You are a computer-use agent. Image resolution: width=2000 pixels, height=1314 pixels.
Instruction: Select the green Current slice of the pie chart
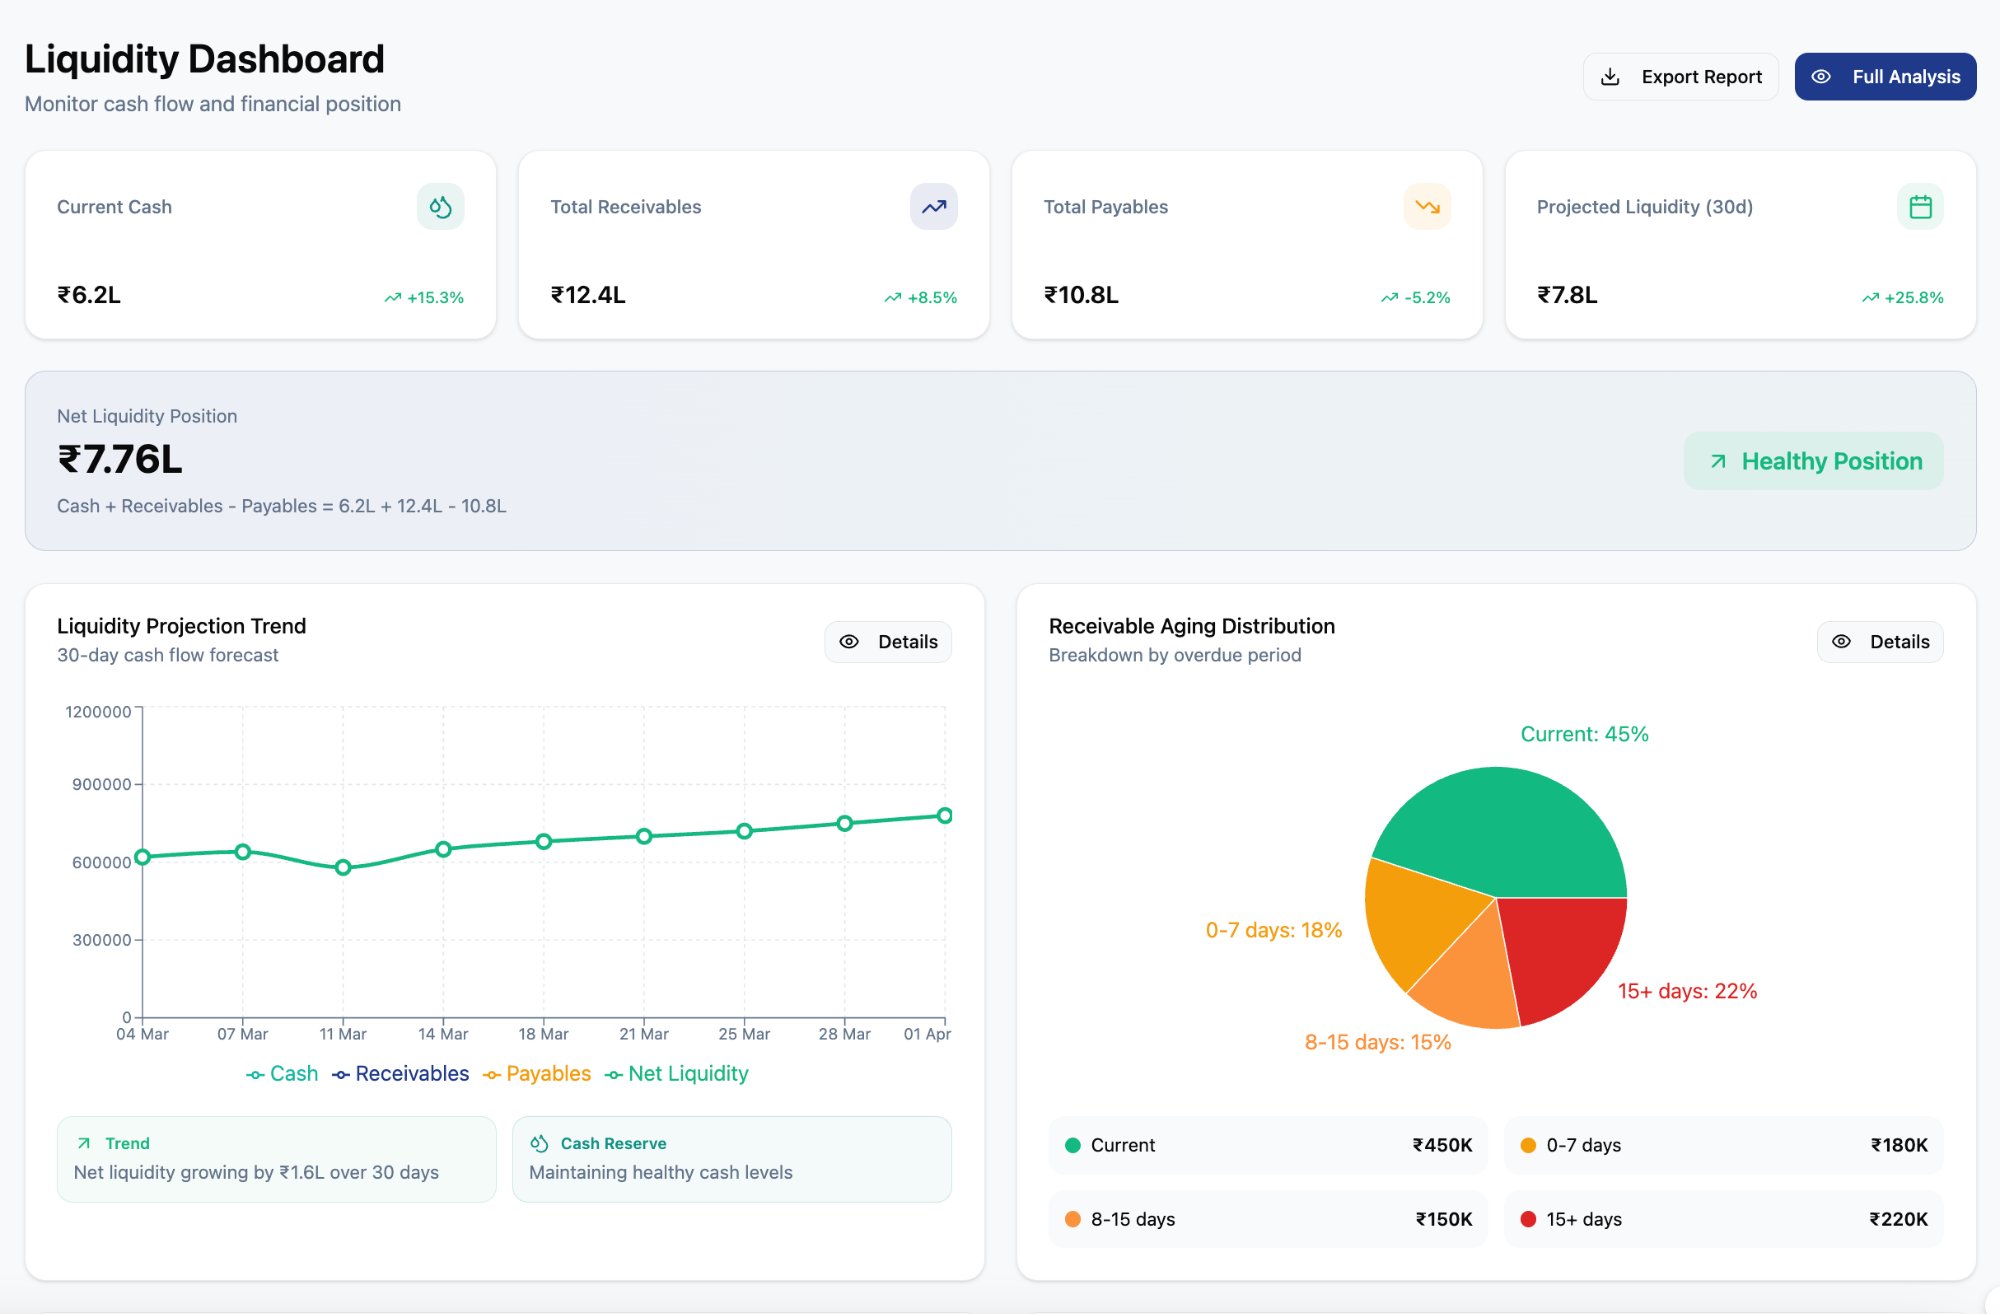pos(1500,820)
